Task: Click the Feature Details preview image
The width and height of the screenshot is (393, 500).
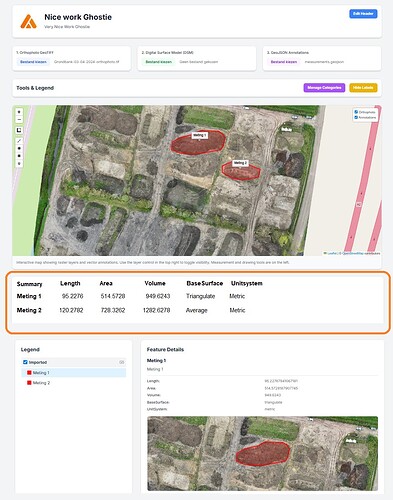Action: (x=263, y=453)
